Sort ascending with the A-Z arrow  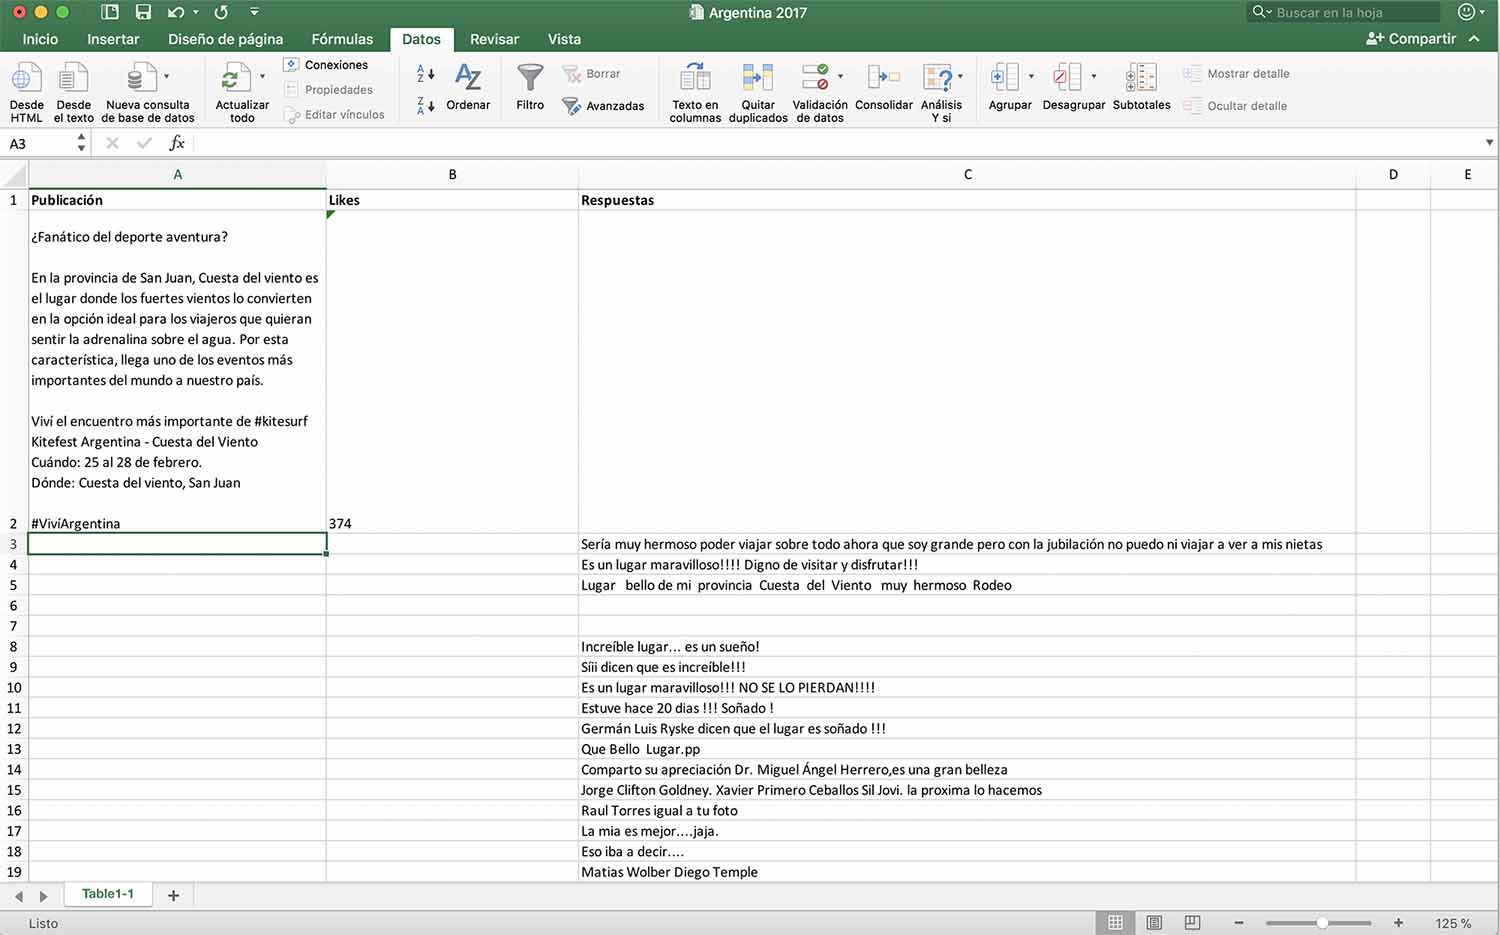[x=425, y=73]
